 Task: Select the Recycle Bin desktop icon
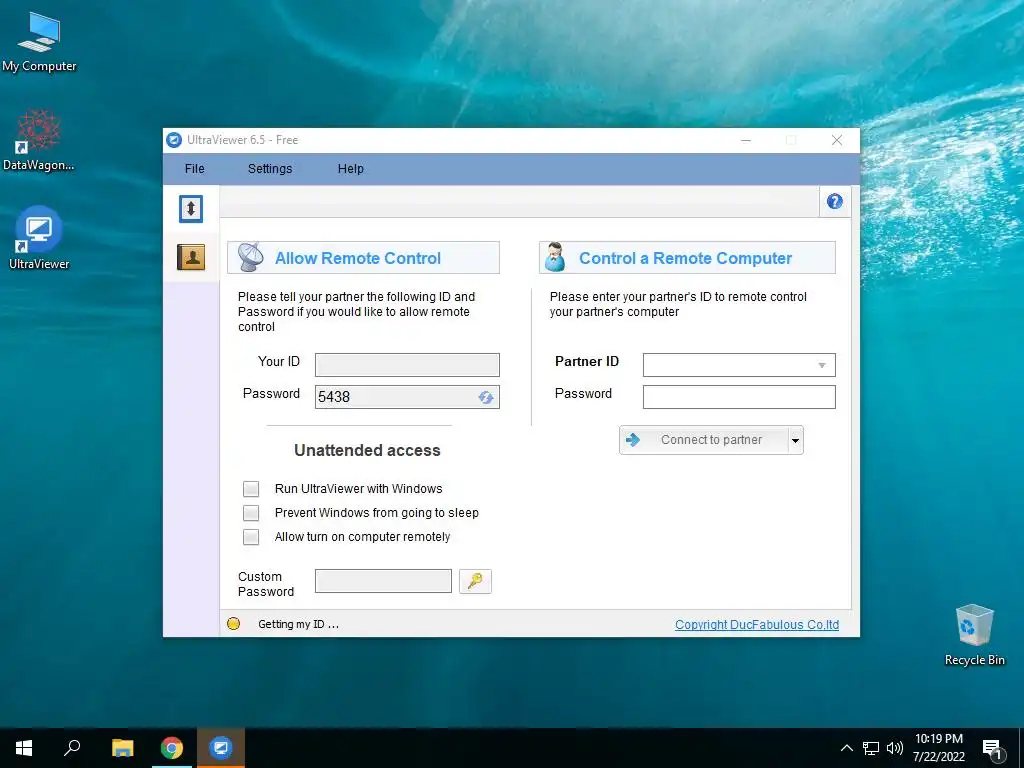point(974,635)
